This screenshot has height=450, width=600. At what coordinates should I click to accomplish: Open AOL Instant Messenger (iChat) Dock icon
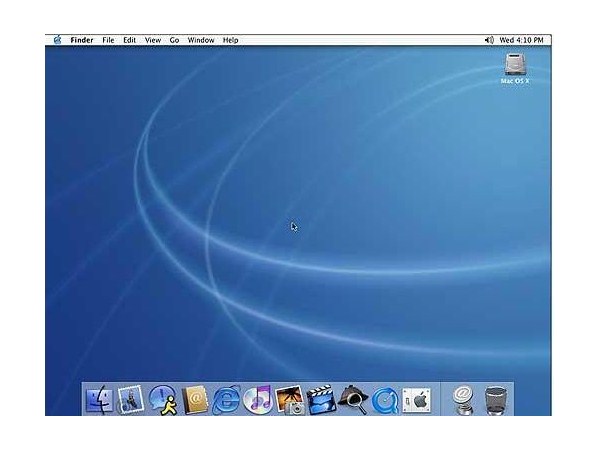pyautogui.click(x=163, y=400)
